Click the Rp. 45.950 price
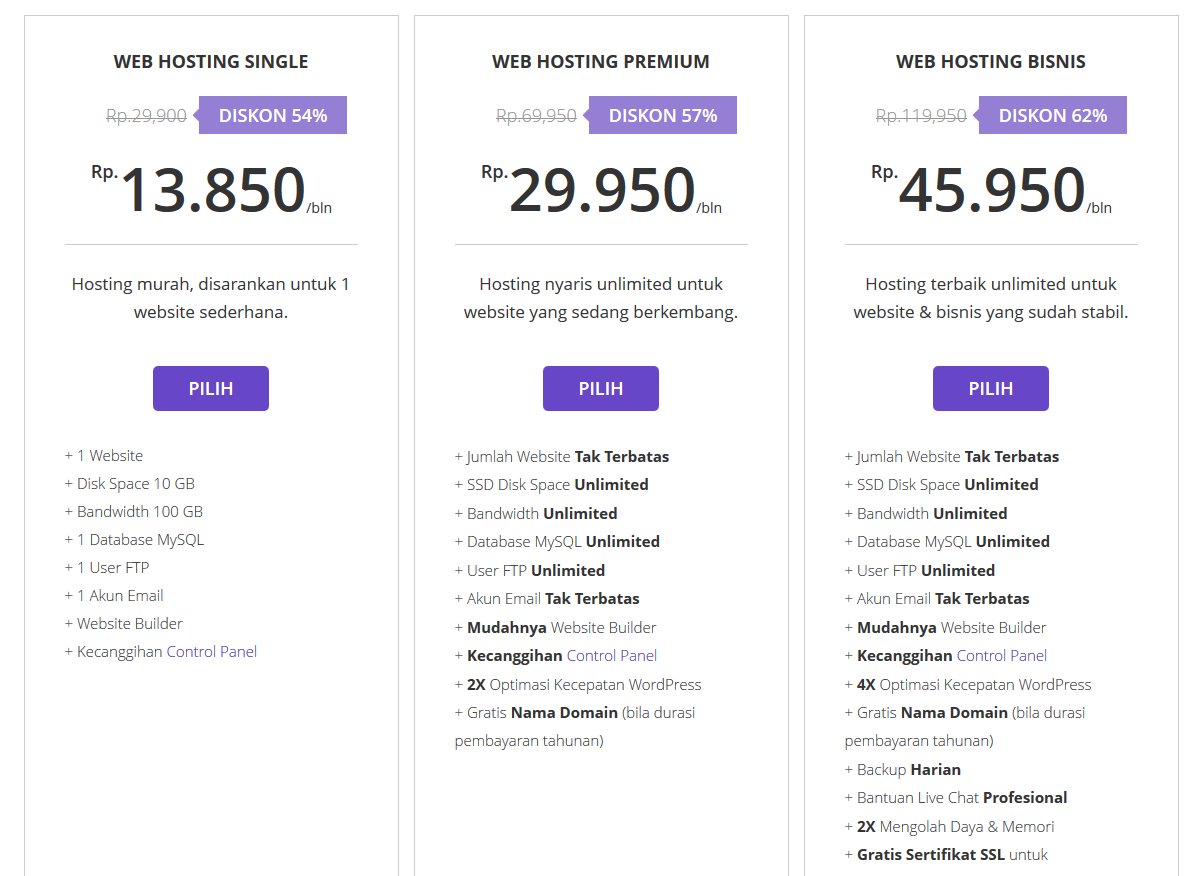Image resolution: width=1202 pixels, height=876 pixels. (x=991, y=190)
